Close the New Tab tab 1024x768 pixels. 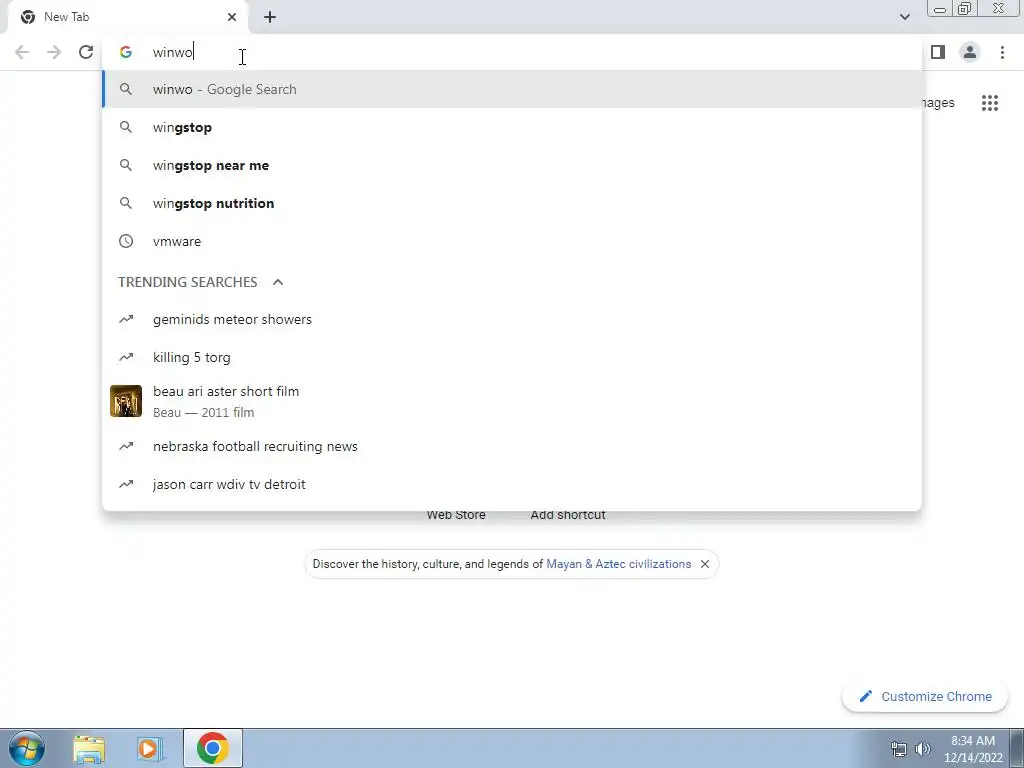tap(232, 17)
